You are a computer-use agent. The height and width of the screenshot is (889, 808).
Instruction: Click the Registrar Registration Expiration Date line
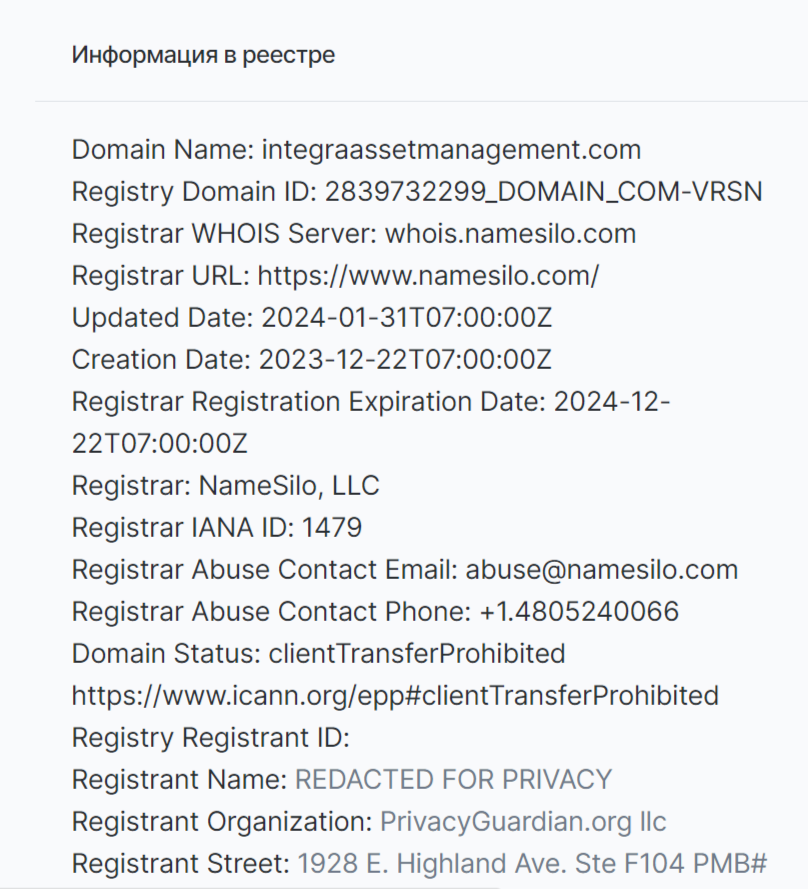coord(370,402)
